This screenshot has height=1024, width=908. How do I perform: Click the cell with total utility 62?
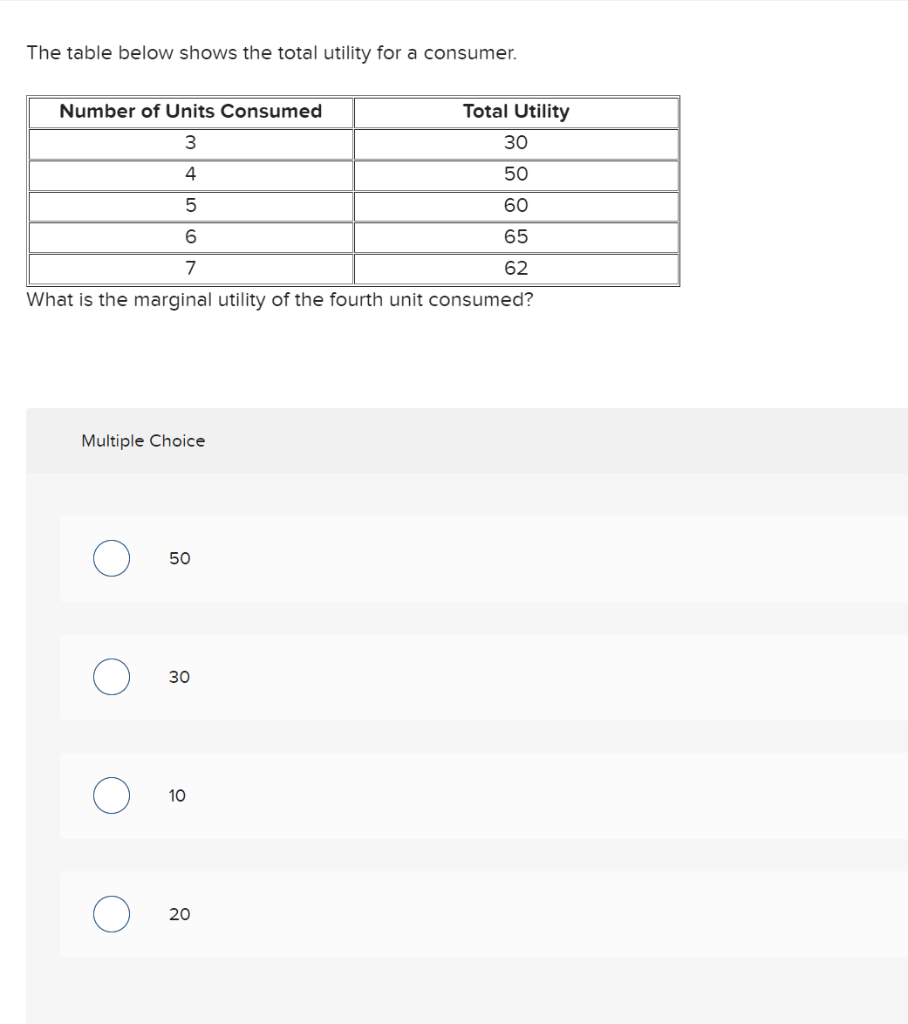click(x=516, y=268)
